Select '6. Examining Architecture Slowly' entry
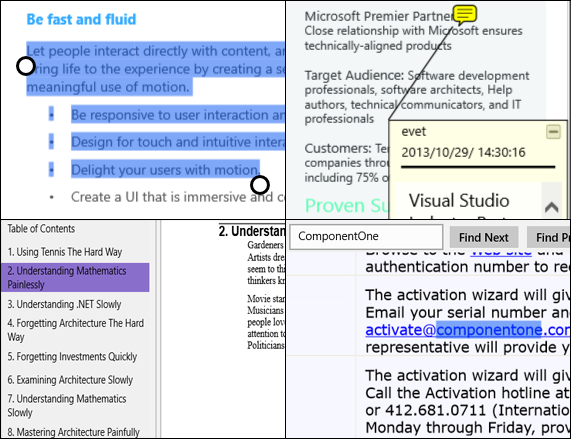Image resolution: width=571 pixels, height=439 pixels. point(70,380)
